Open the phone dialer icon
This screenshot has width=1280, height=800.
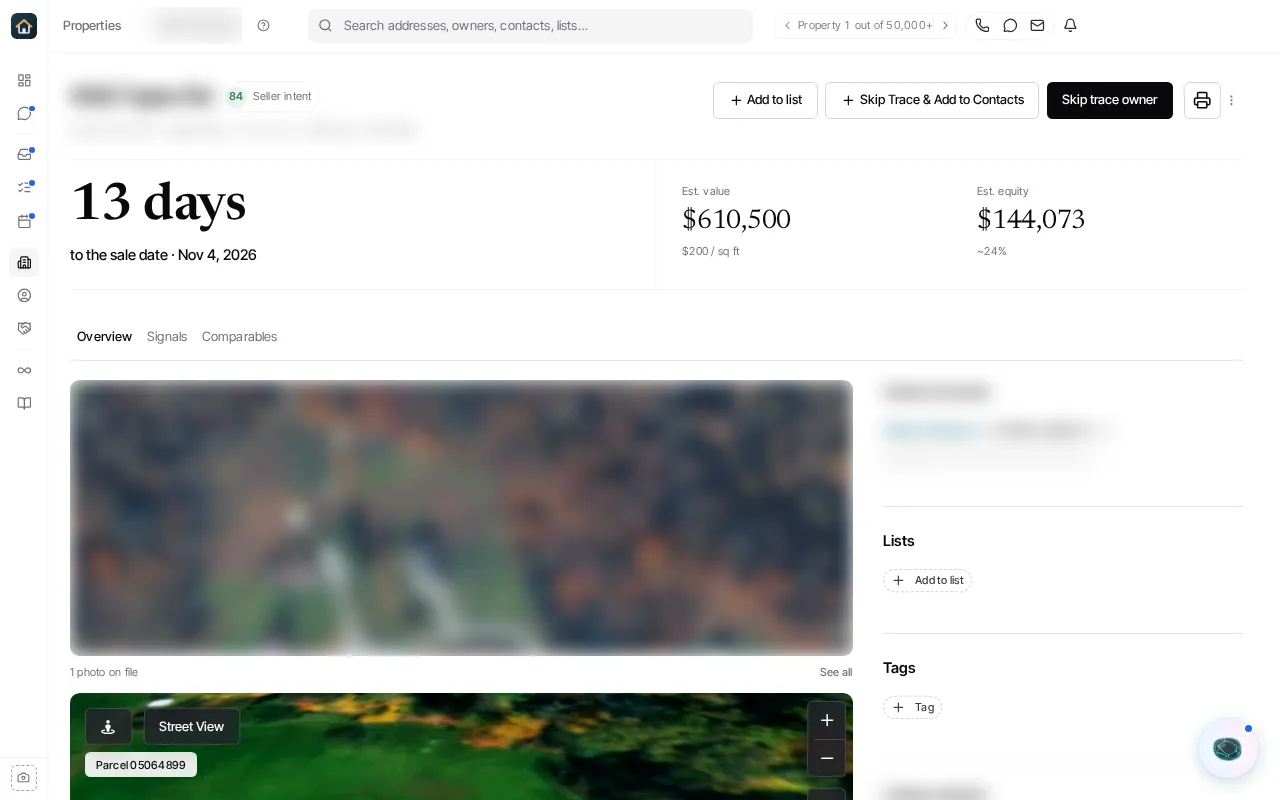point(982,26)
